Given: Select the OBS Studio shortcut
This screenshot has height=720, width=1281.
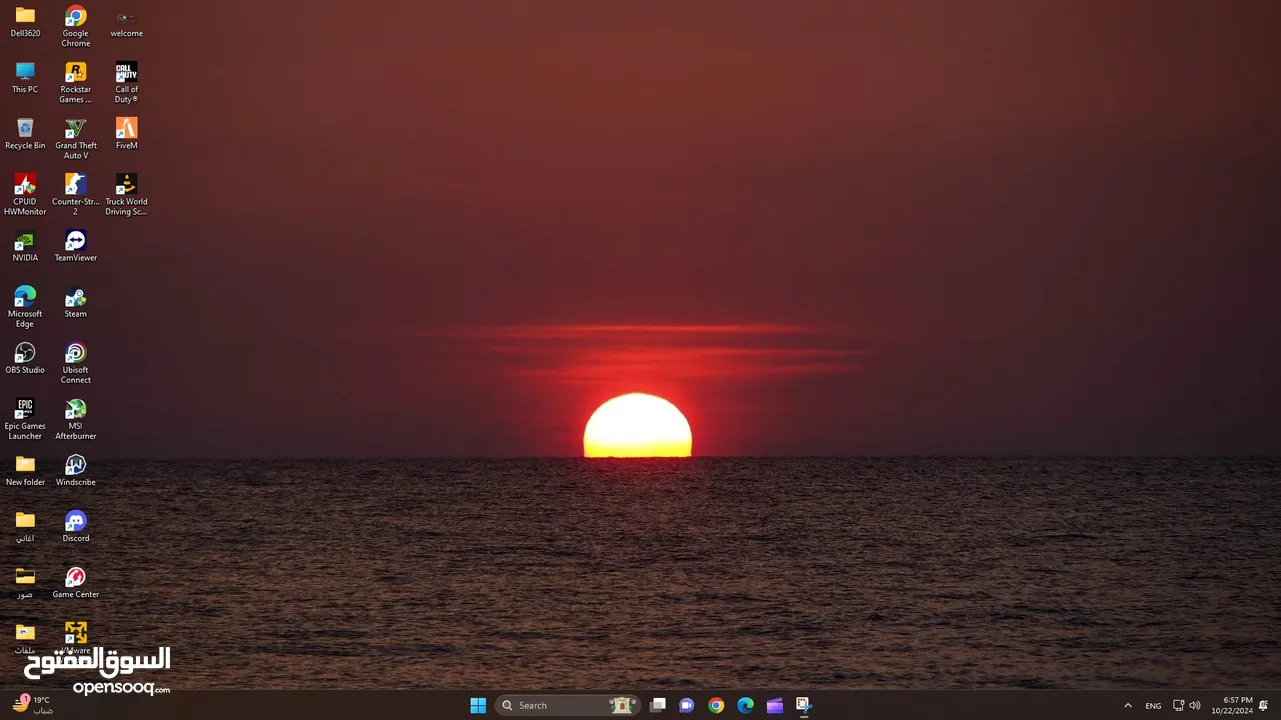Looking at the screenshot, I should pos(25,358).
